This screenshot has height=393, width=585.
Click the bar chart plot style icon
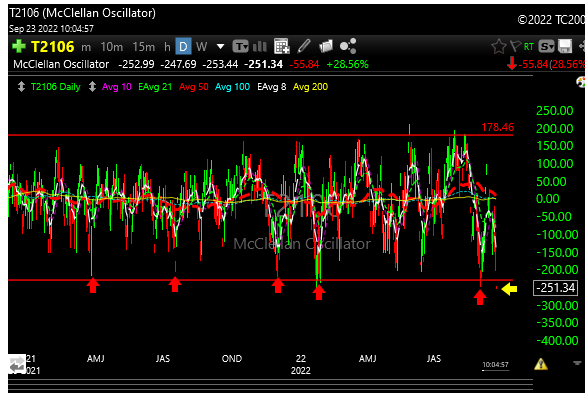coord(260,47)
